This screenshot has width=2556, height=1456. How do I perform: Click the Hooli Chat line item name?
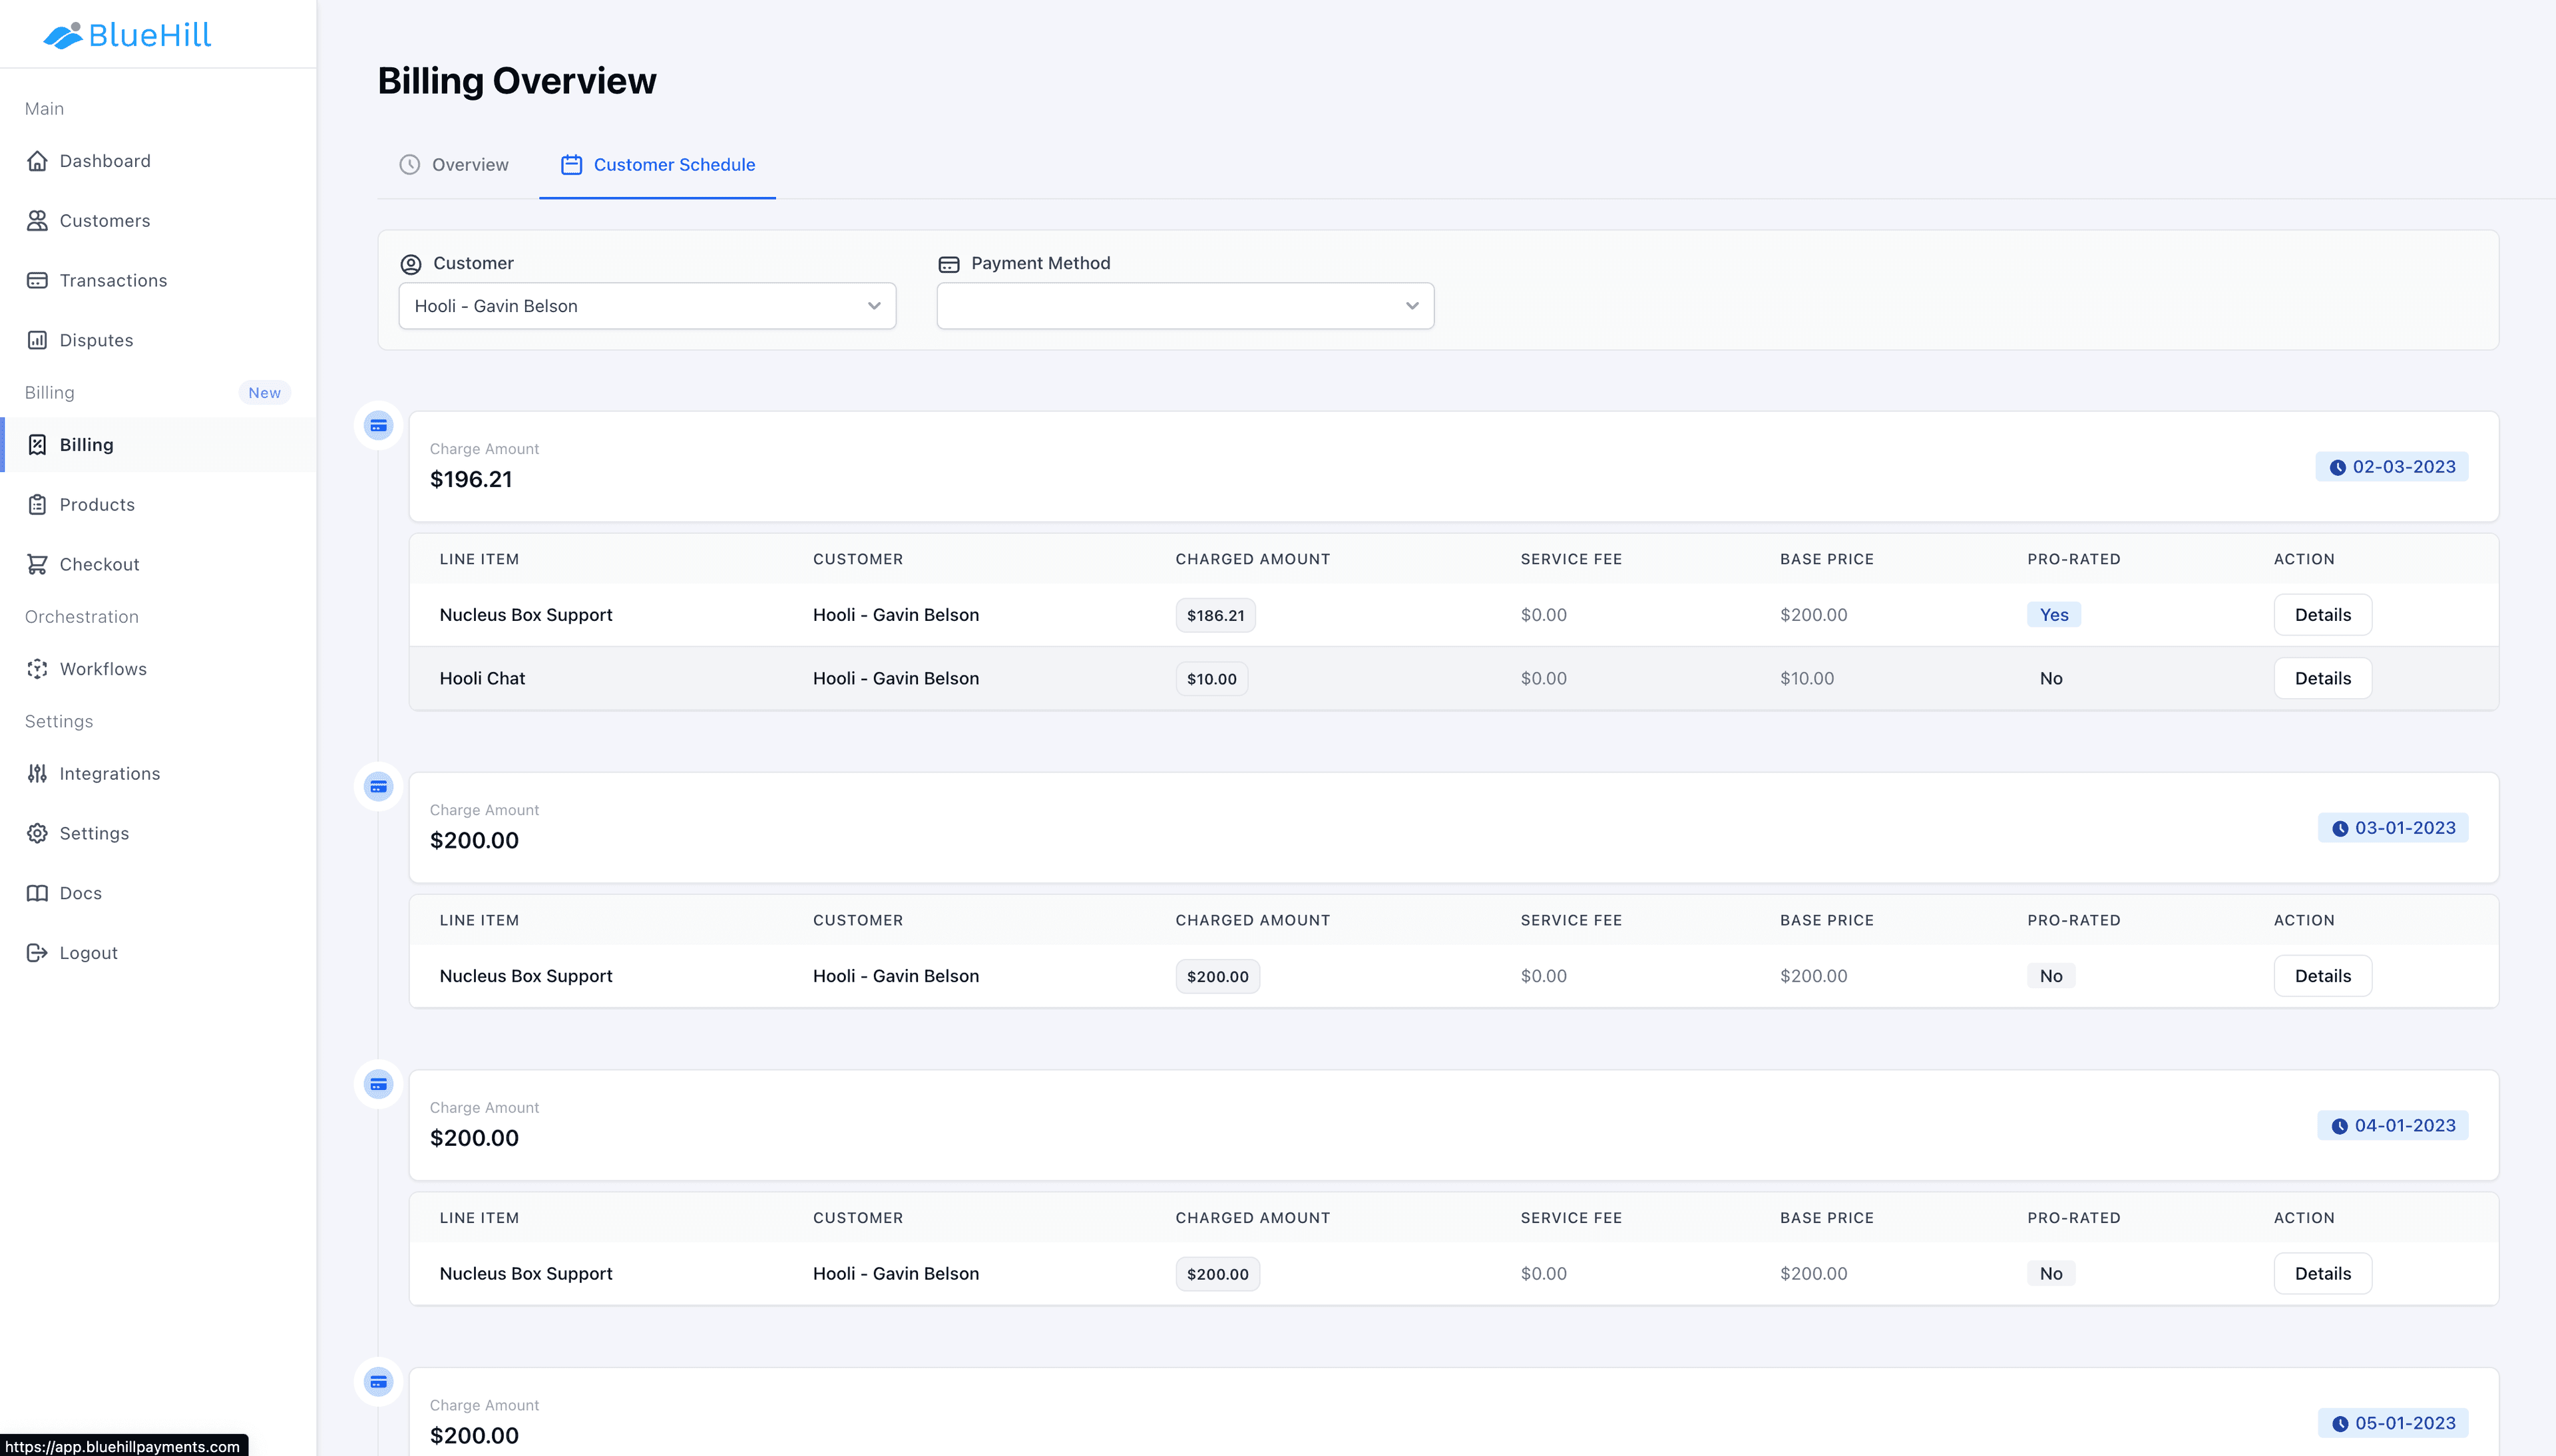click(482, 678)
